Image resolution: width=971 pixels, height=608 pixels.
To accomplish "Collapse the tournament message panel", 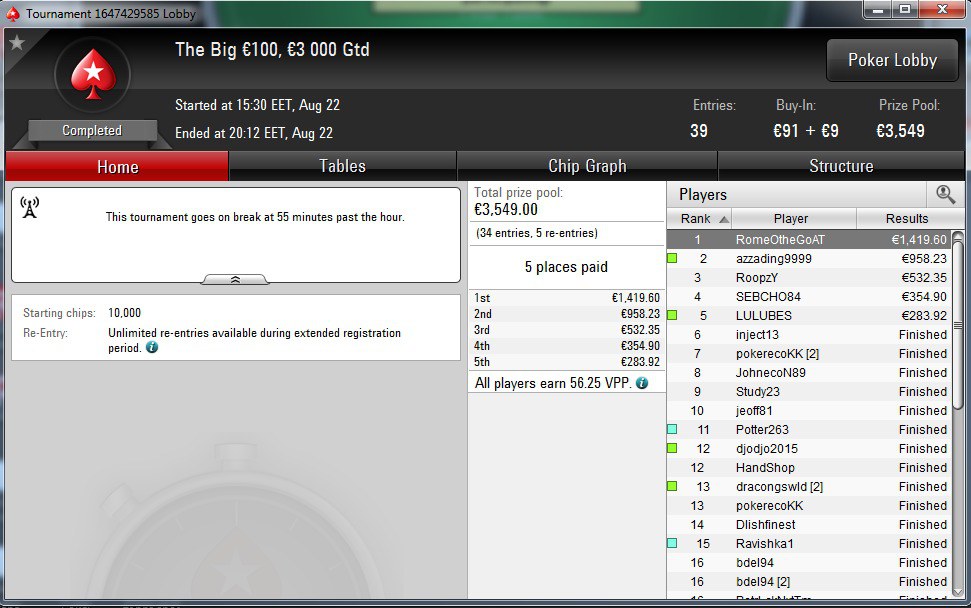I will click(x=235, y=280).
